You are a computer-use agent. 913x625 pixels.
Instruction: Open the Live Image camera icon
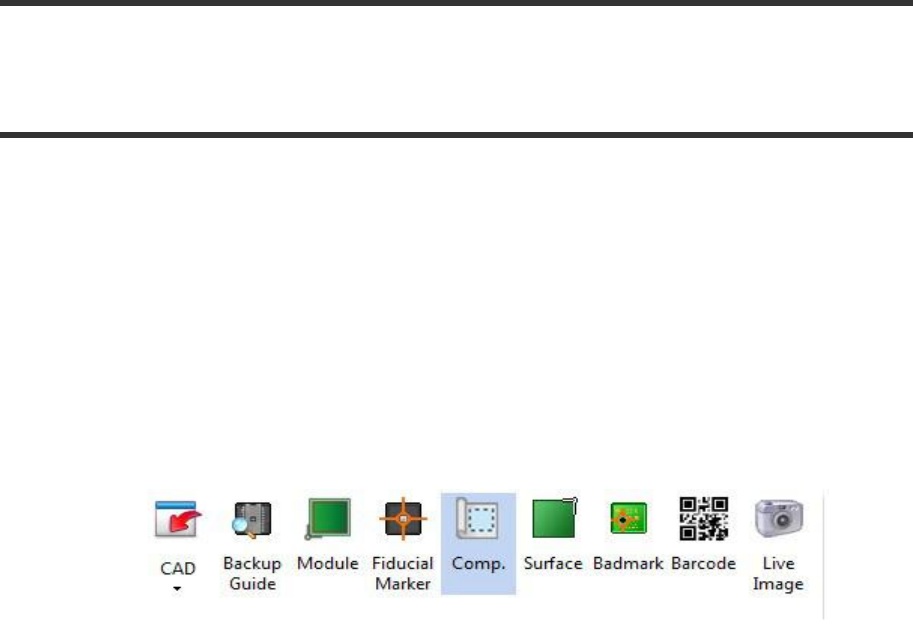[x=778, y=518]
